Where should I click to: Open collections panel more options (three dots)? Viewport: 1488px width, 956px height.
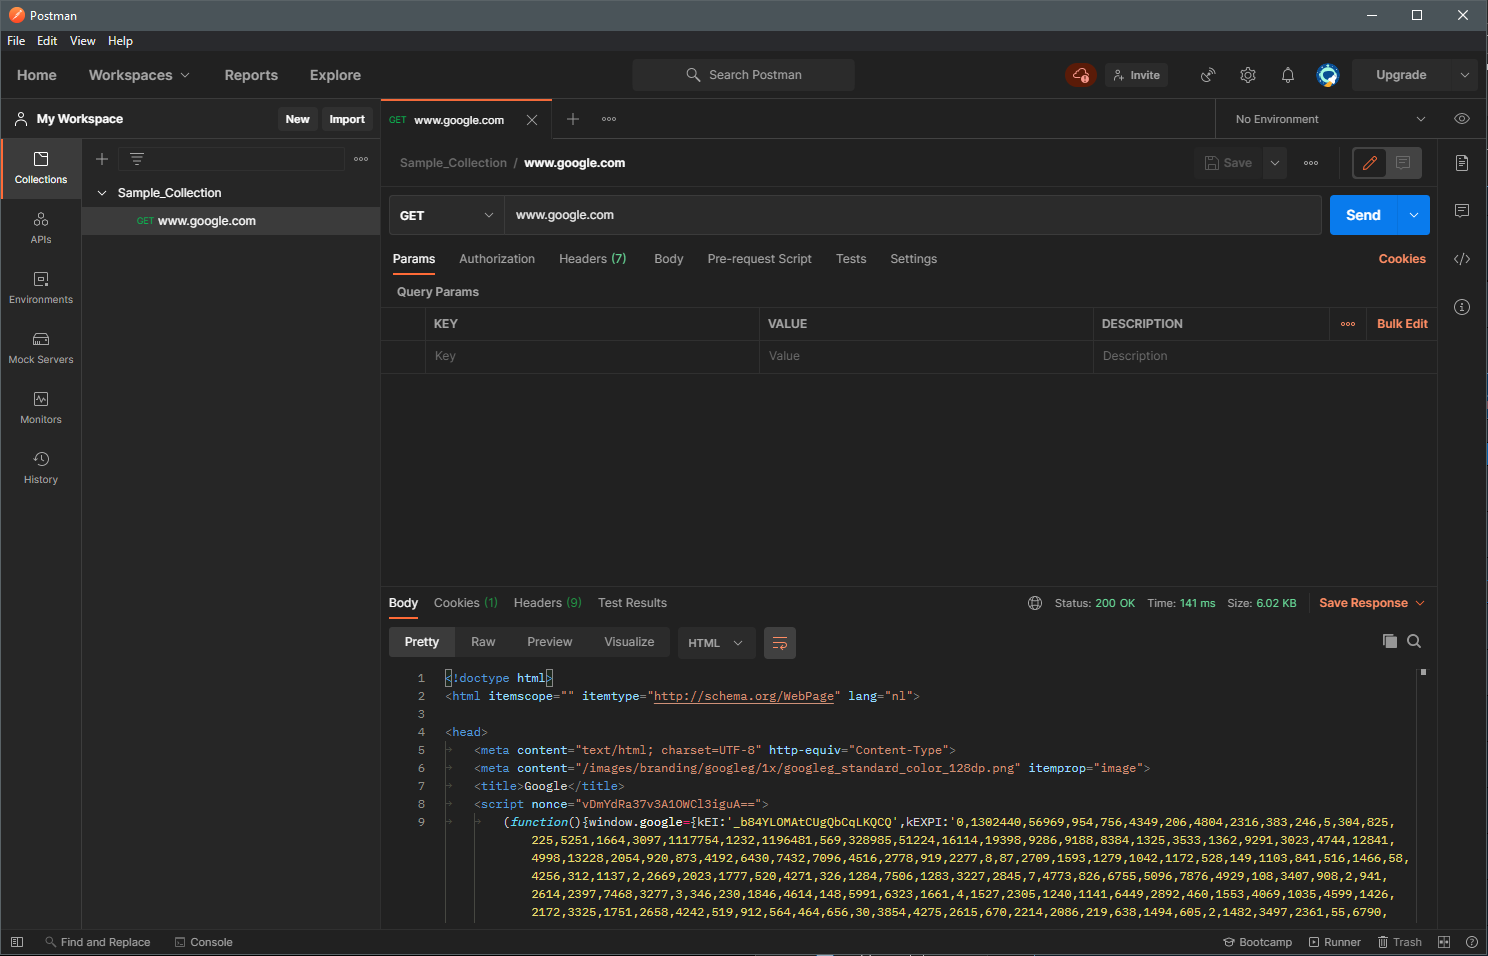(x=361, y=159)
